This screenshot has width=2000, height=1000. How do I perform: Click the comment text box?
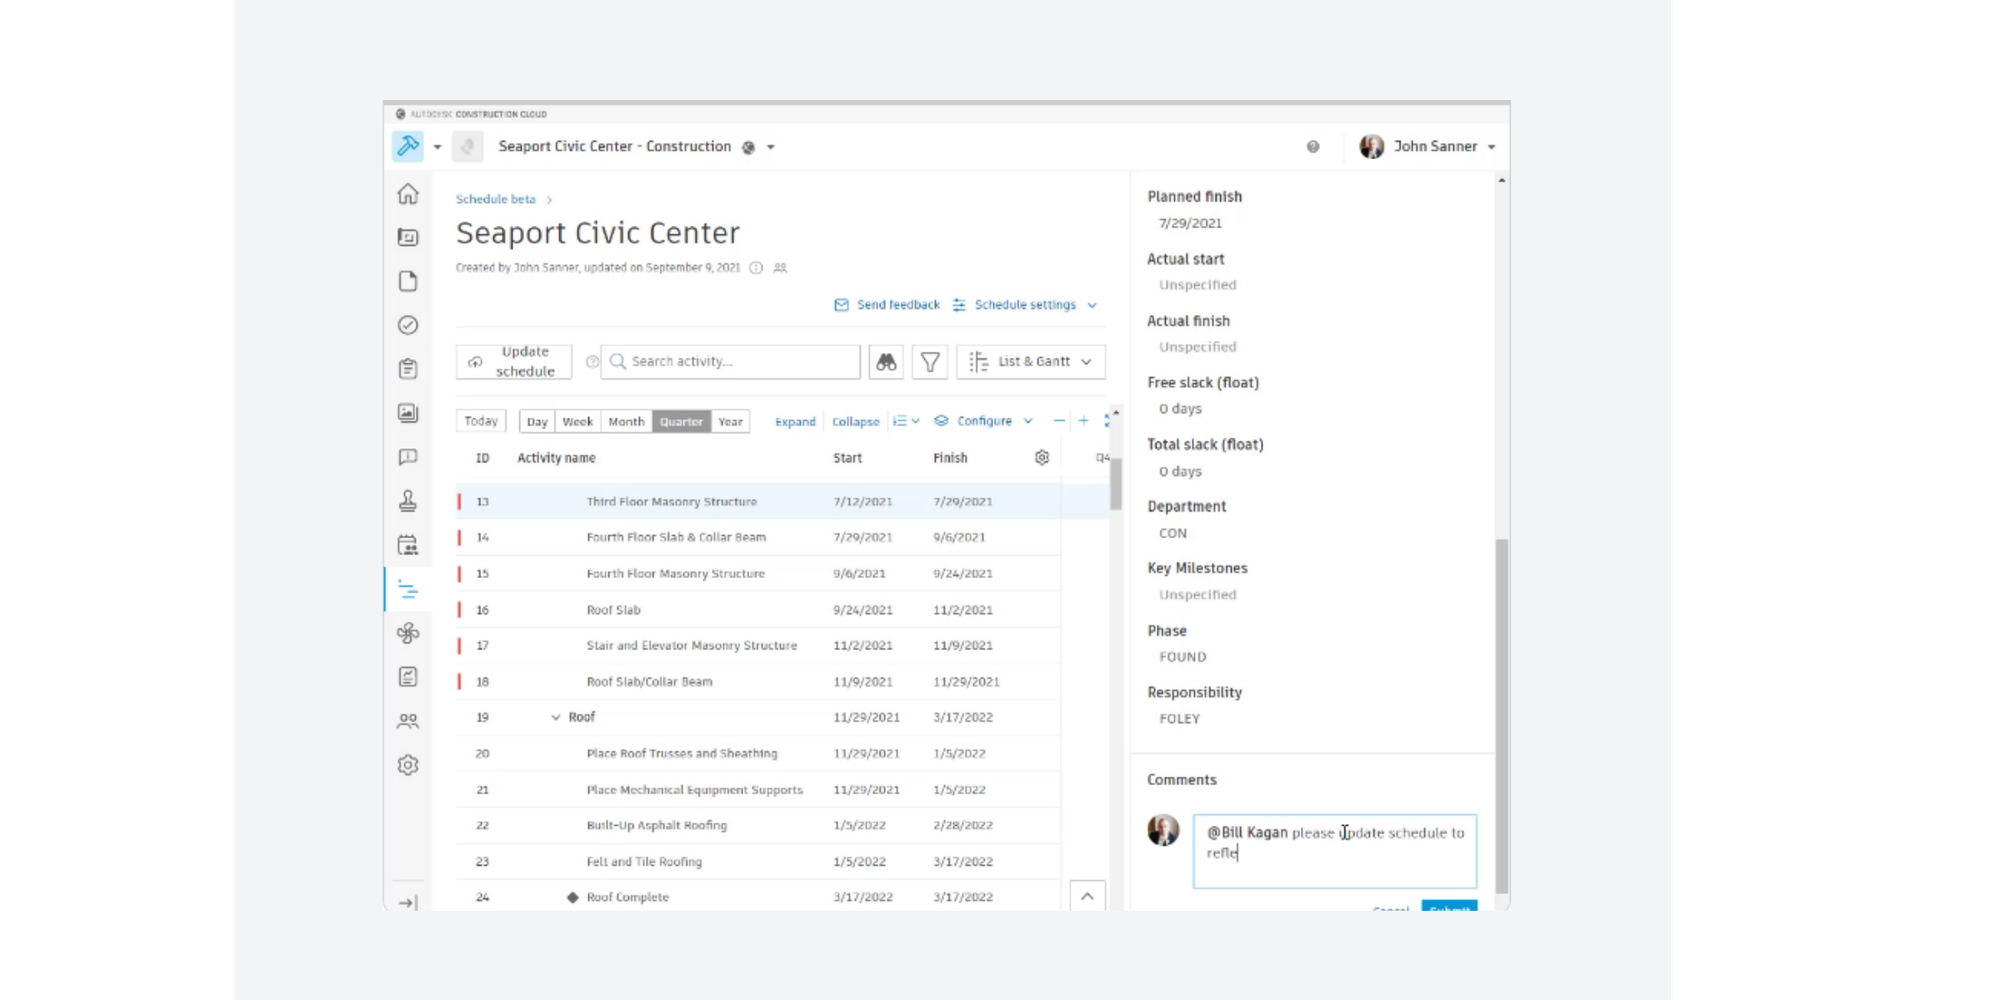(1334, 851)
